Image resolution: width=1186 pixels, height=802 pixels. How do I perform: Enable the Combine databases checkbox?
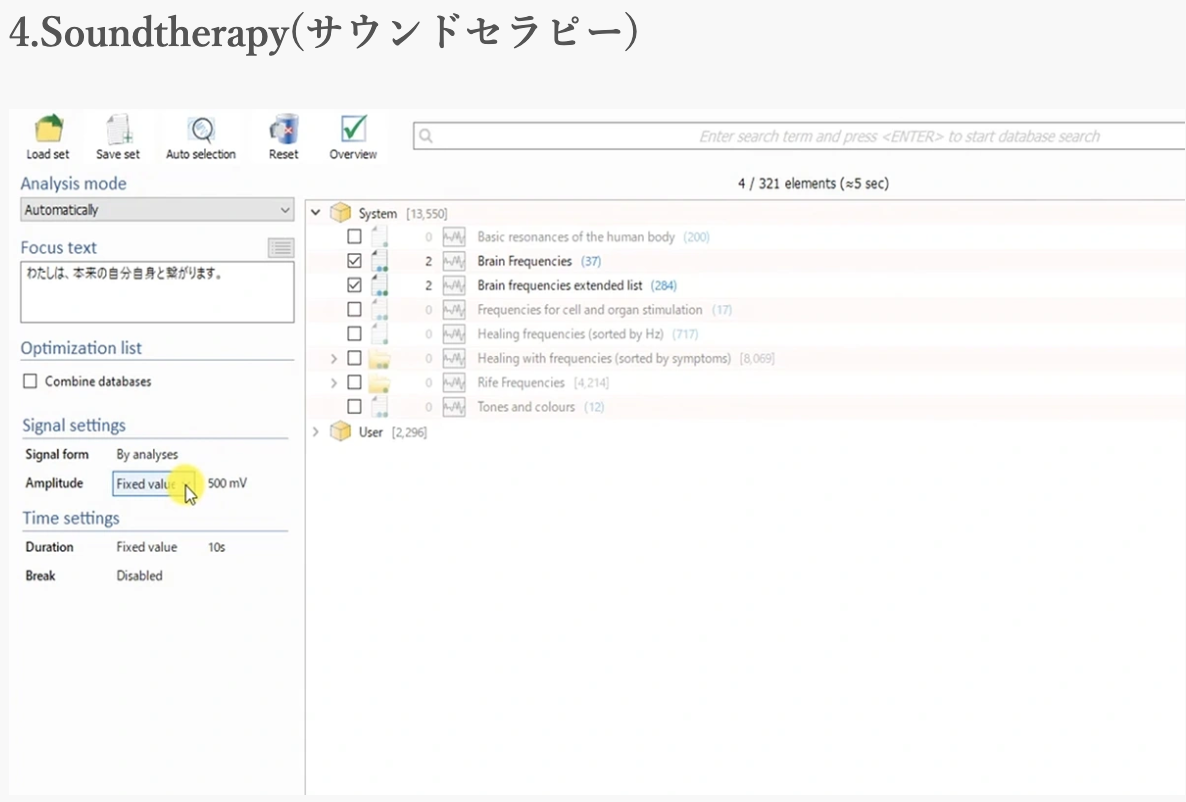tap(30, 381)
